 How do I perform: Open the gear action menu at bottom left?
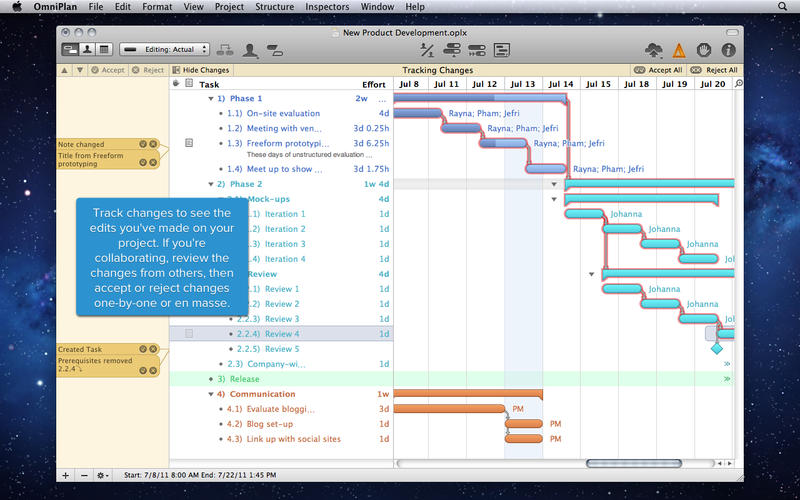point(103,475)
